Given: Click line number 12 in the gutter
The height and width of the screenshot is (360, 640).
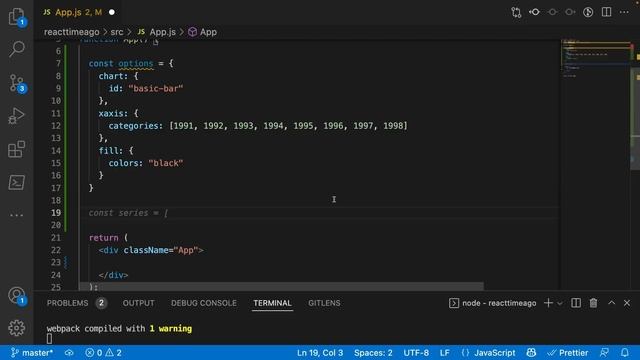Looking at the screenshot, I should click(56, 126).
